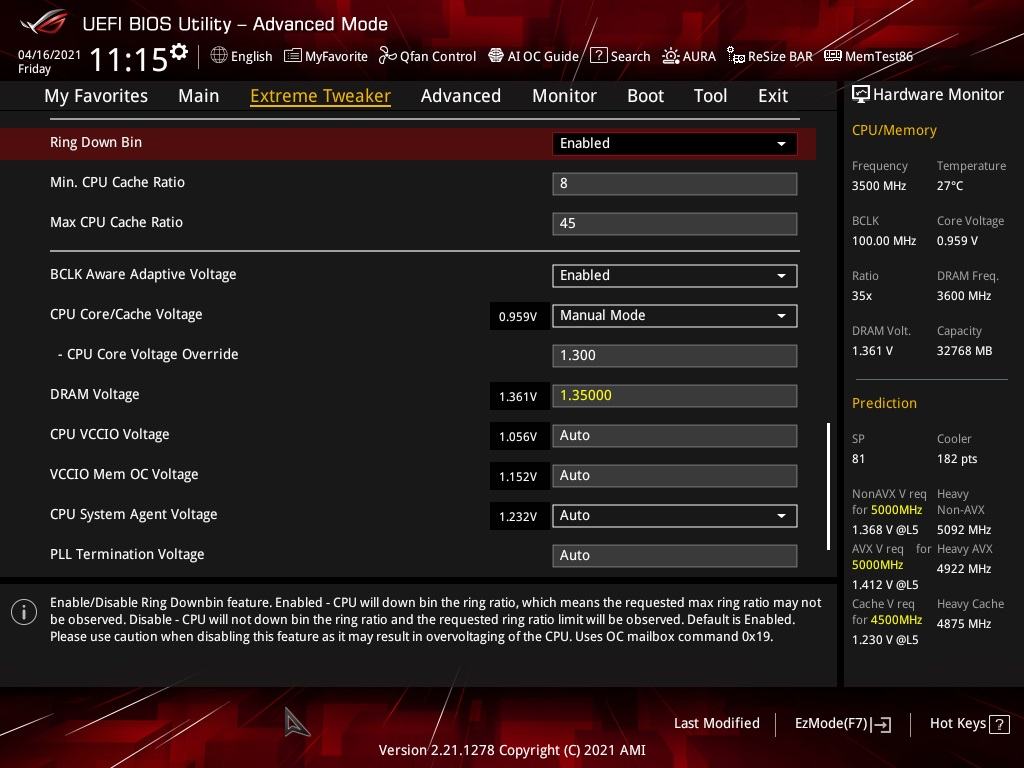Click the globe language icon
The width and height of the screenshot is (1024, 768).
pyautogui.click(x=219, y=56)
